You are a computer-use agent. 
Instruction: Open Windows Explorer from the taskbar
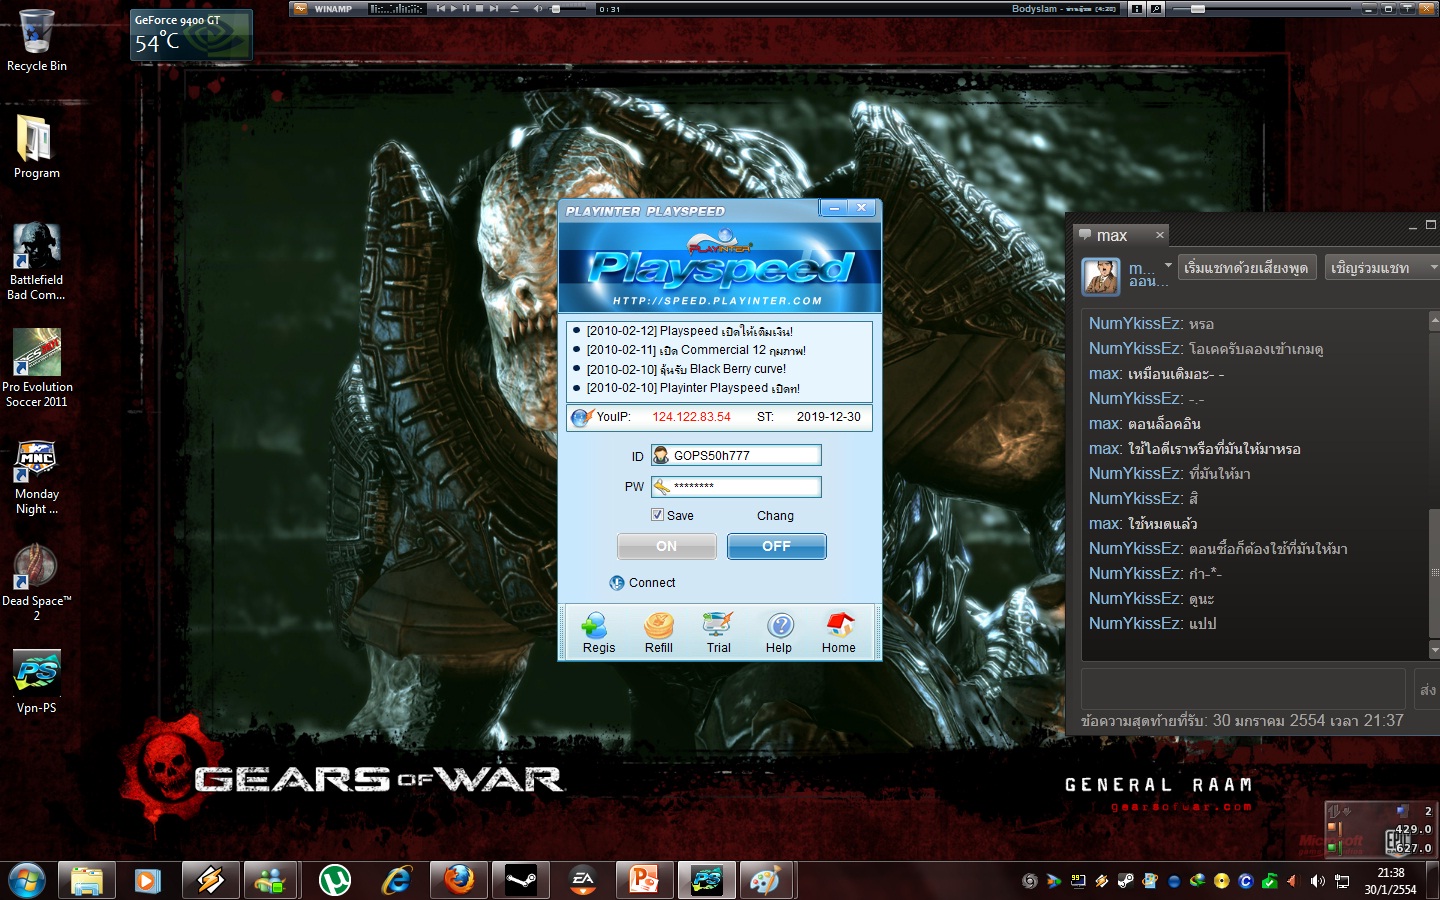87,880
